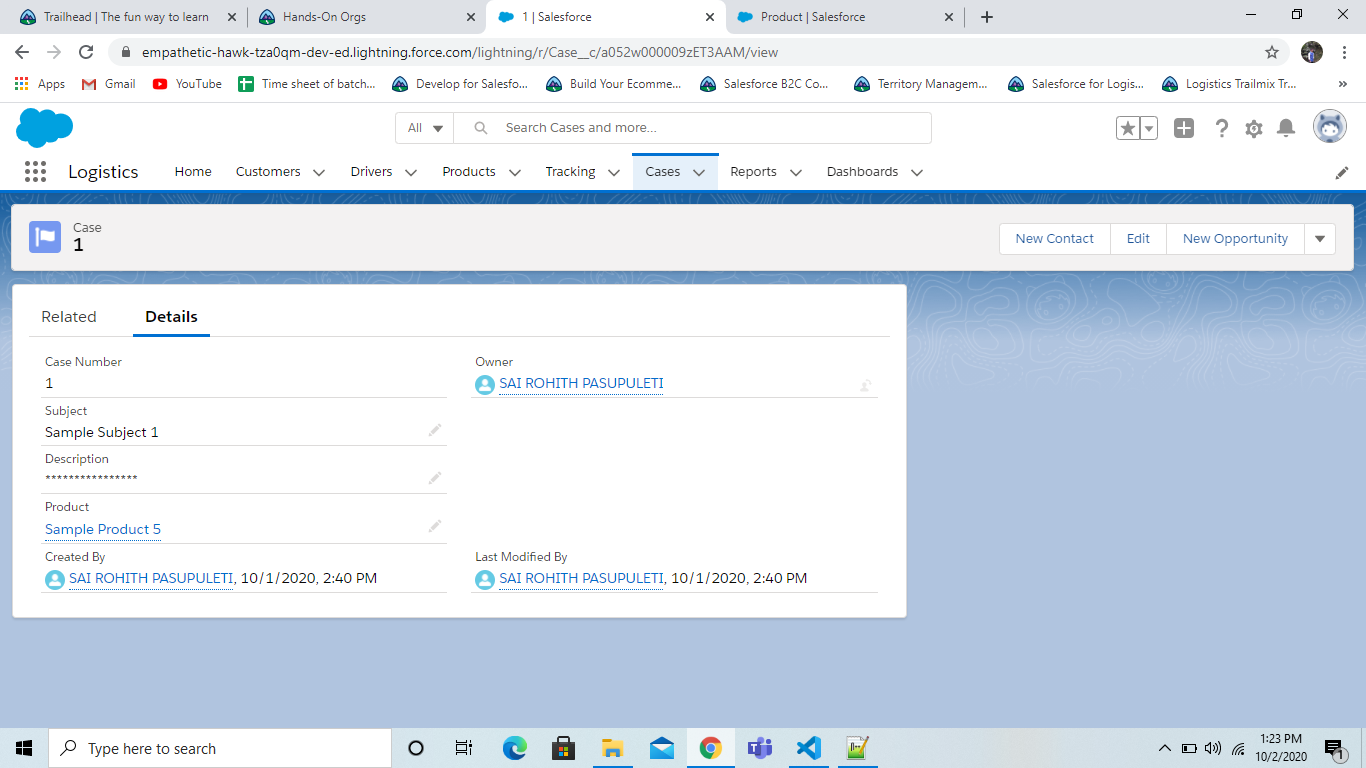
Task: Click the Edit button
Action: tap(1138, 238)
